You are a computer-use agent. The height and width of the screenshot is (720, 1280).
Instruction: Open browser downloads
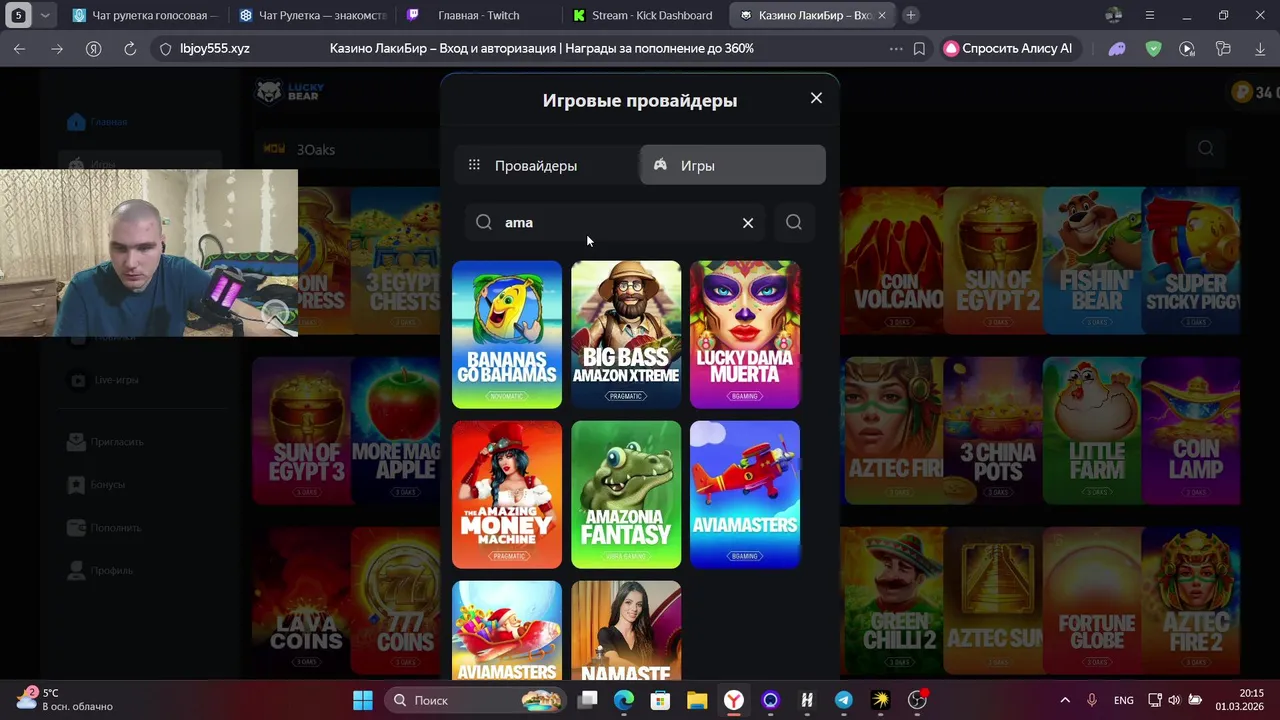click(x=1259, y=48)
